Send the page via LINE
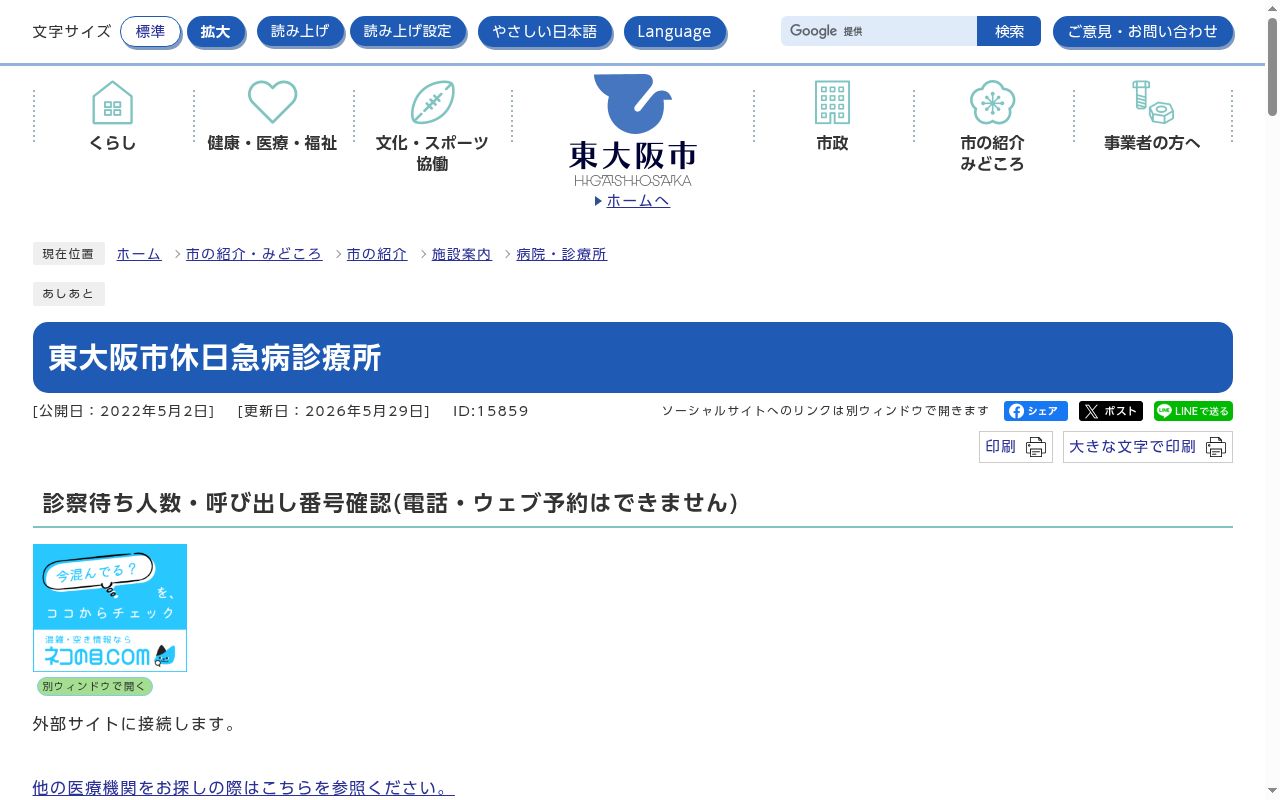Viewport: 1280px width, 800px height. tap(1193, 411)
